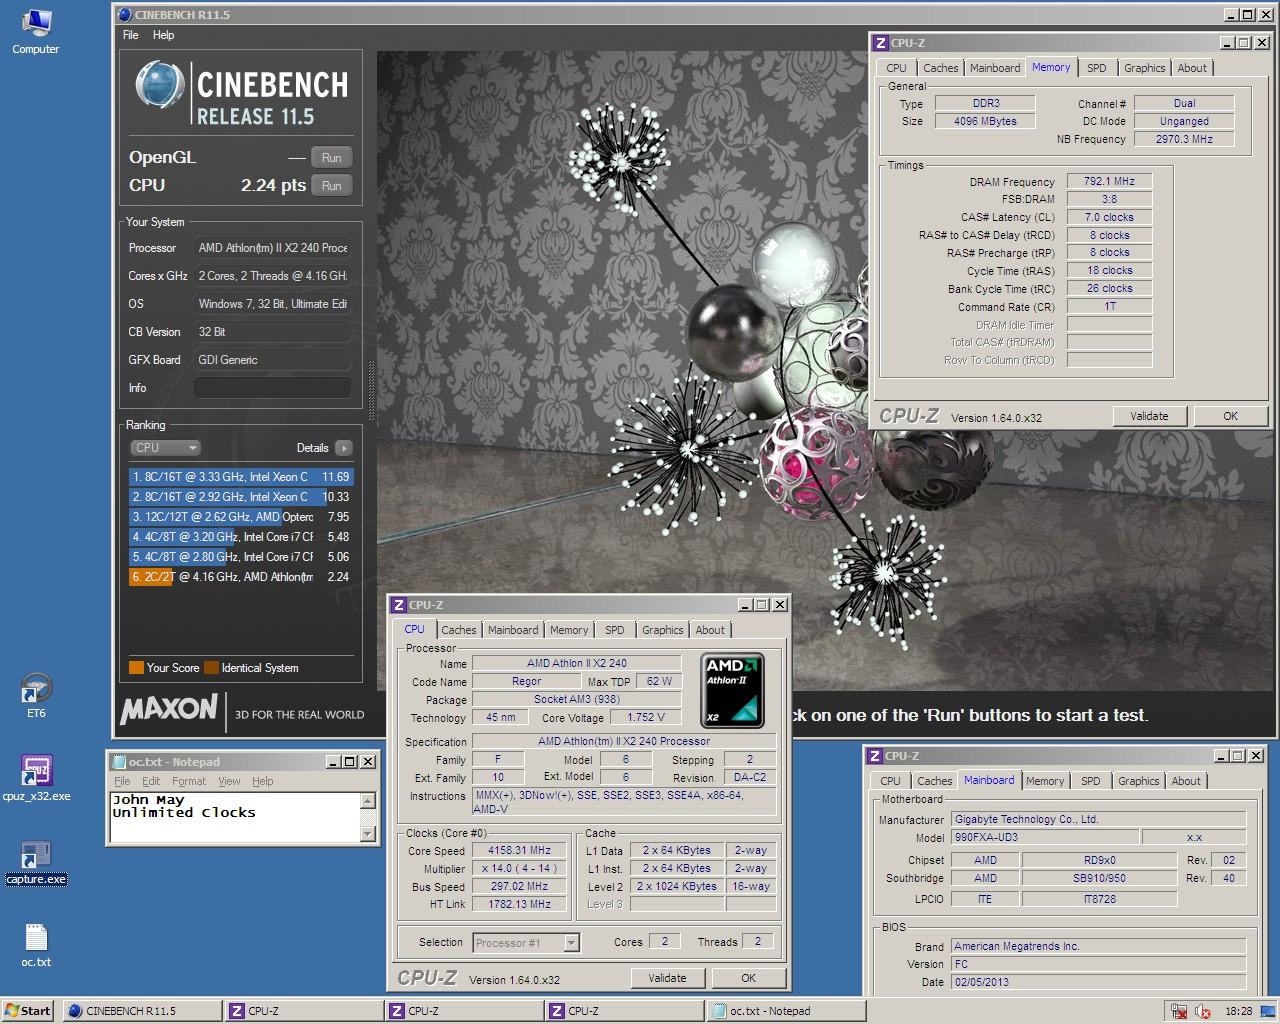The image size is (1280, 1024).
Task: Click OK in the CPU-Z memory window
Action: click(x=1230, y=416)
